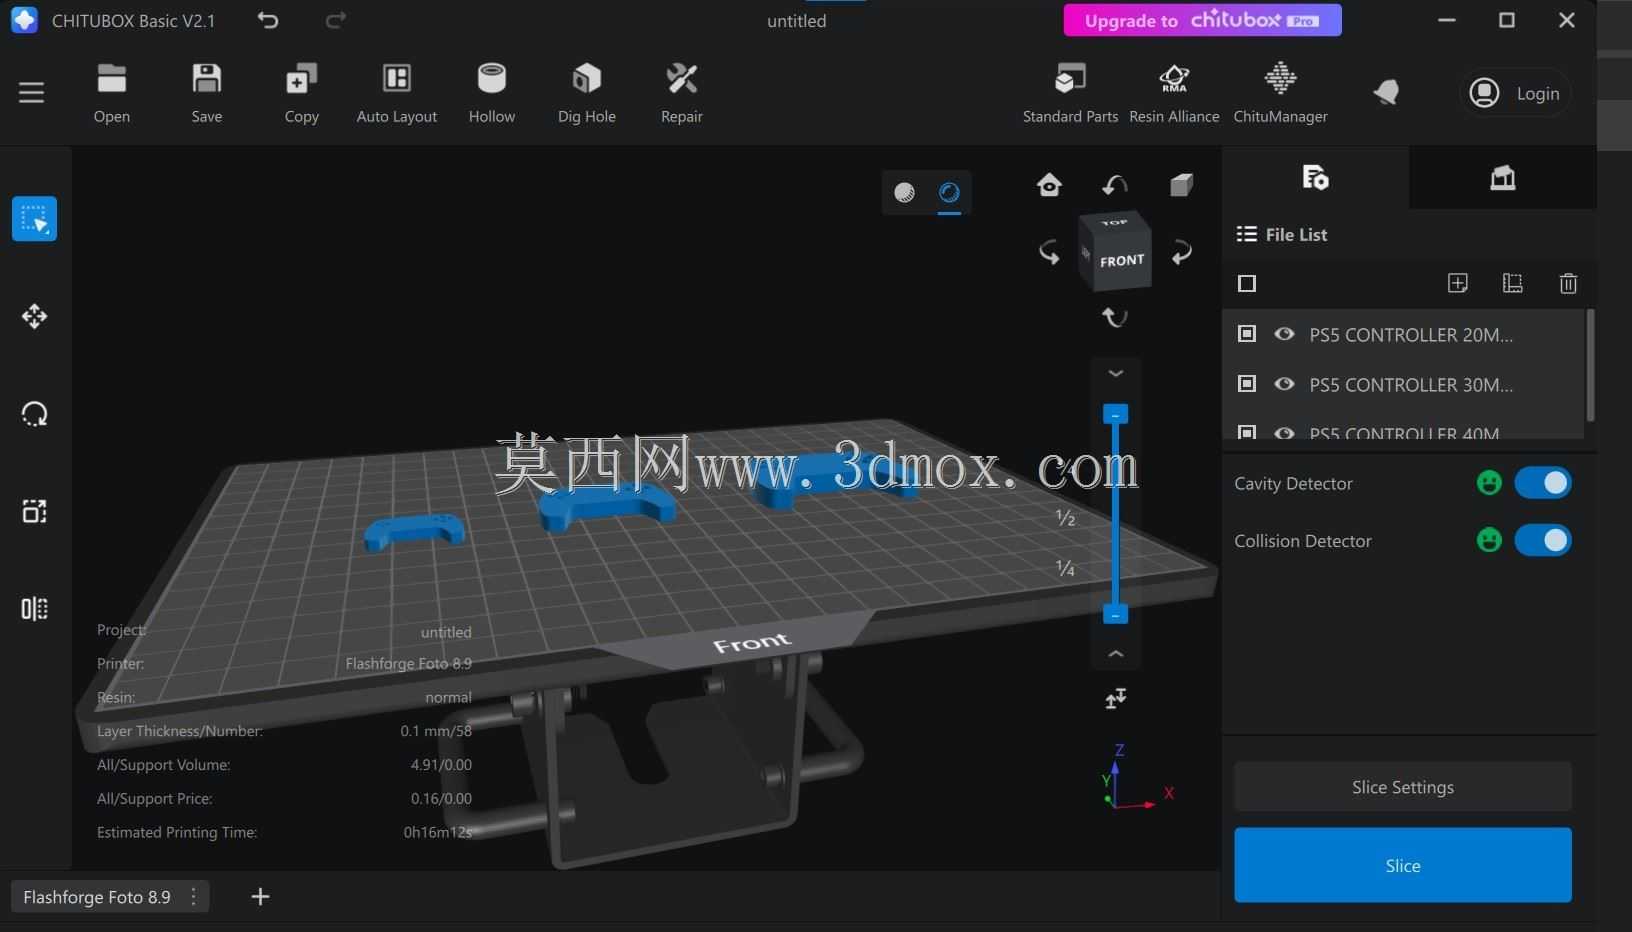The height and width of the screenshot is (932, 1632).
Task: Click the FRONT face of view cube
Action: click(1122, 260)
